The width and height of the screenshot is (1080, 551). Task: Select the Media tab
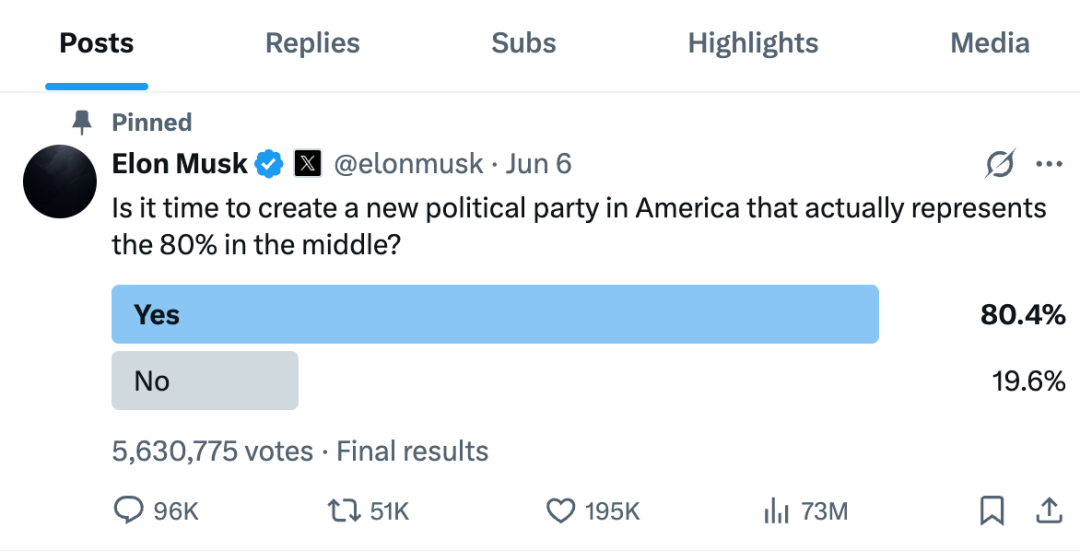(989, 44)
